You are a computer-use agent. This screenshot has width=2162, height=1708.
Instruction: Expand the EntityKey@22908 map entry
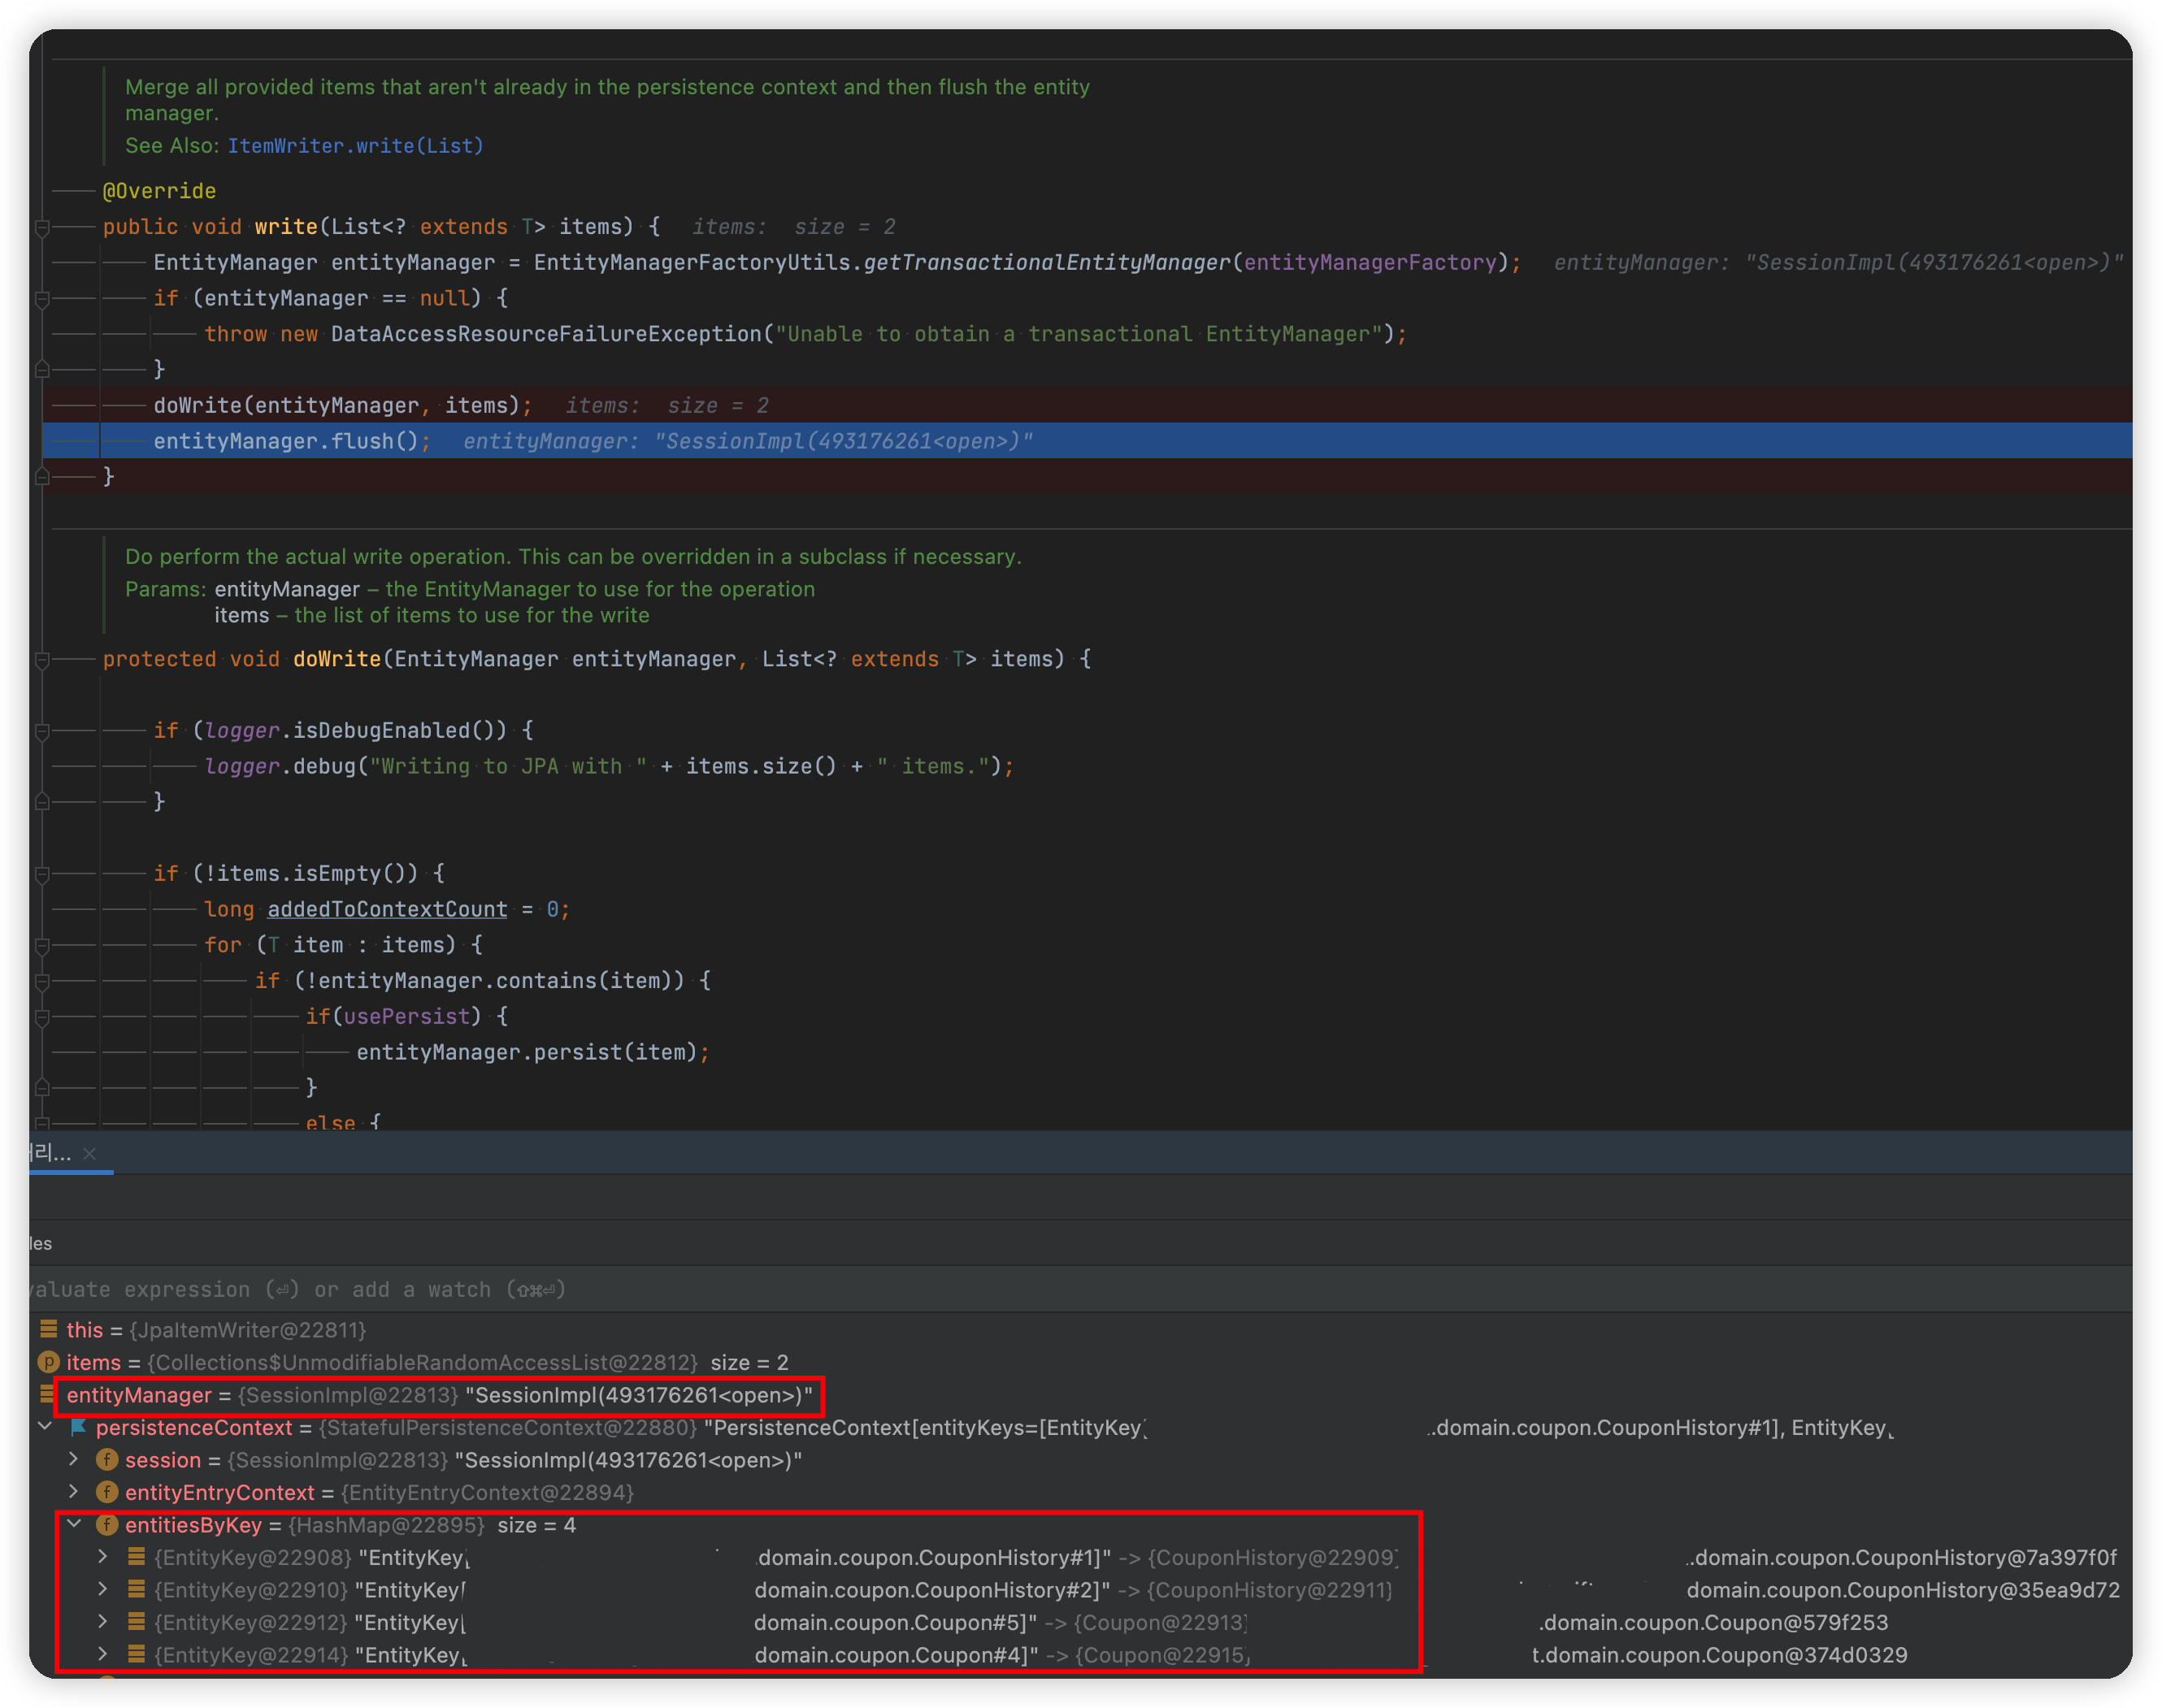tap(103, 1557)
